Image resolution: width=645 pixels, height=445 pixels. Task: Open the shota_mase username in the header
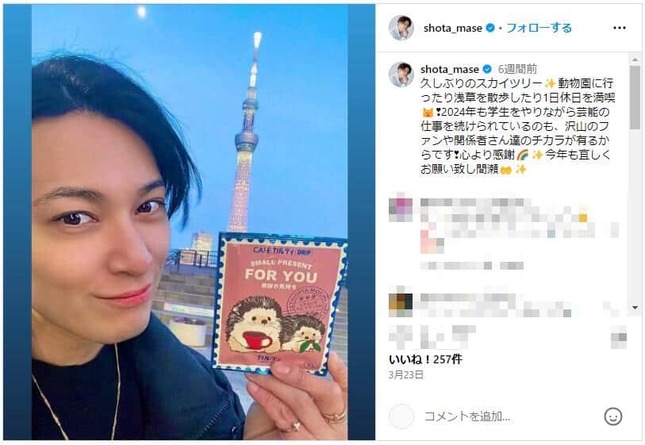452,28
